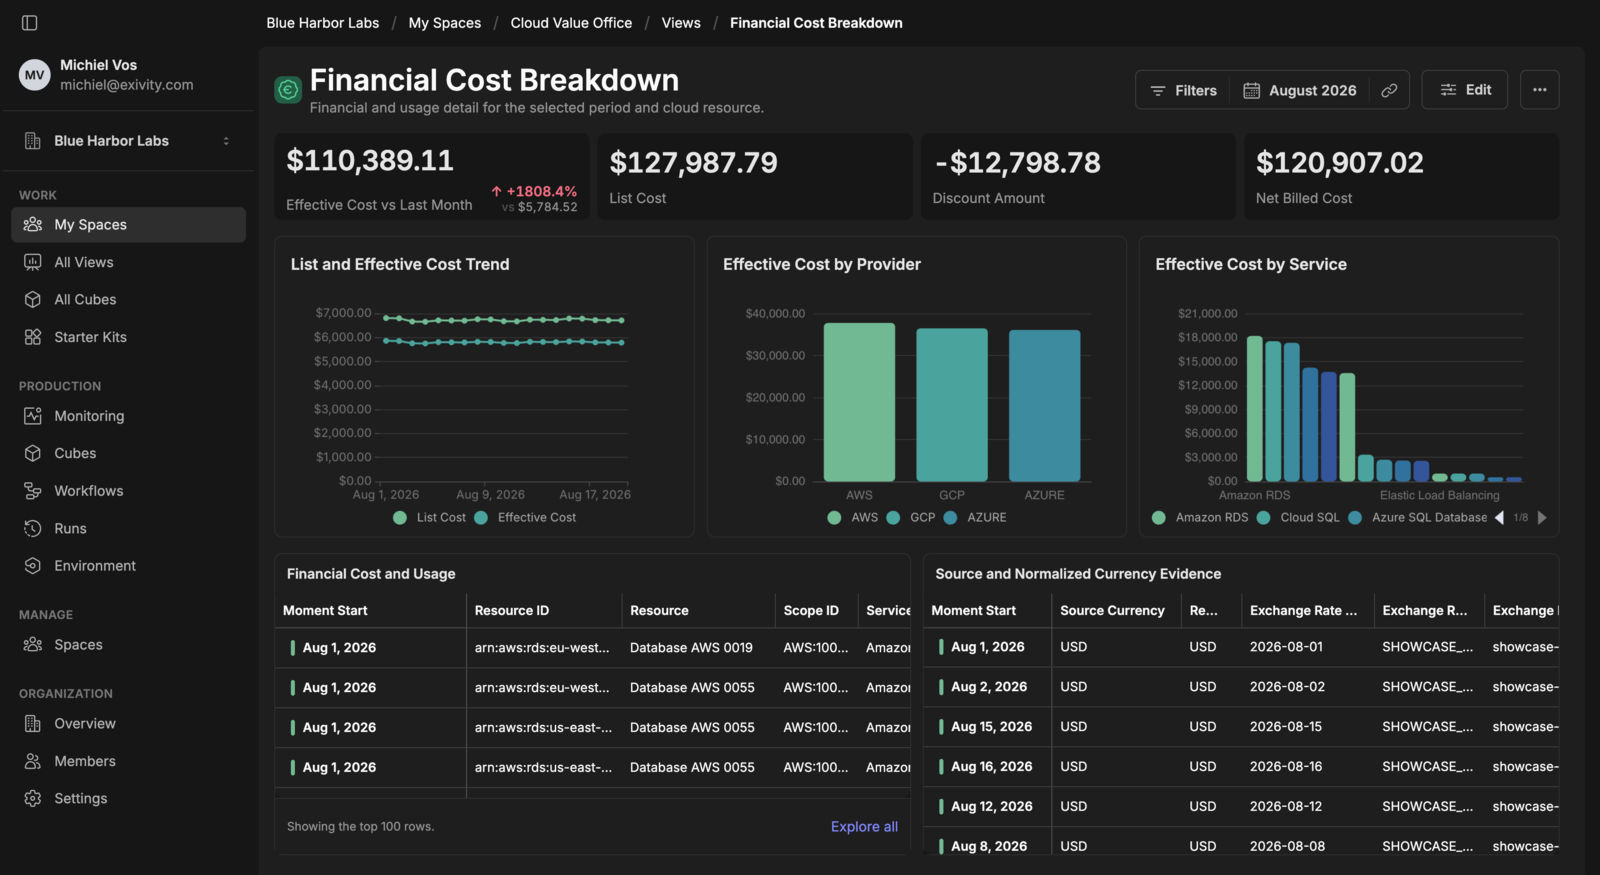Click the MV user avatar
Screen dimensions: 1600x875
pos(35,75)
